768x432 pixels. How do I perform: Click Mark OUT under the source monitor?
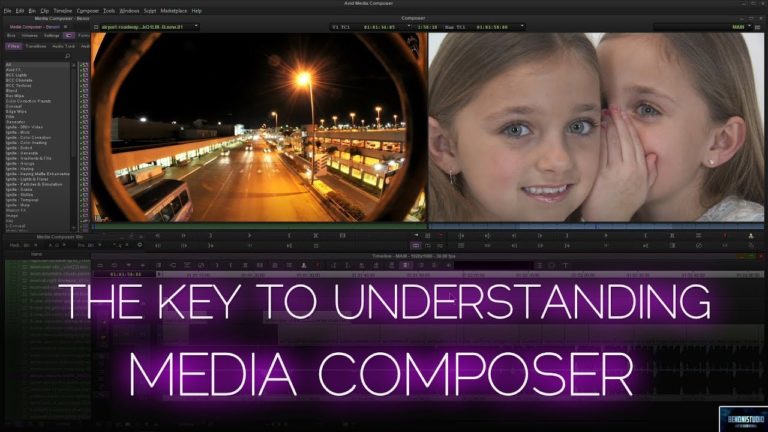[289, 236]
